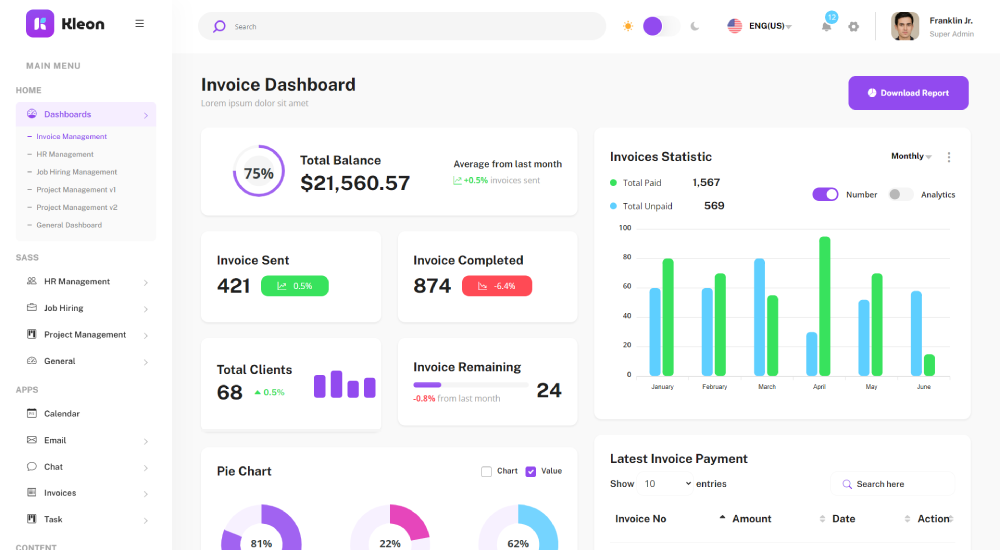The image size is (1000, 550).
Task: Sort the table by Amount column
Action: (x=751, y=519)
